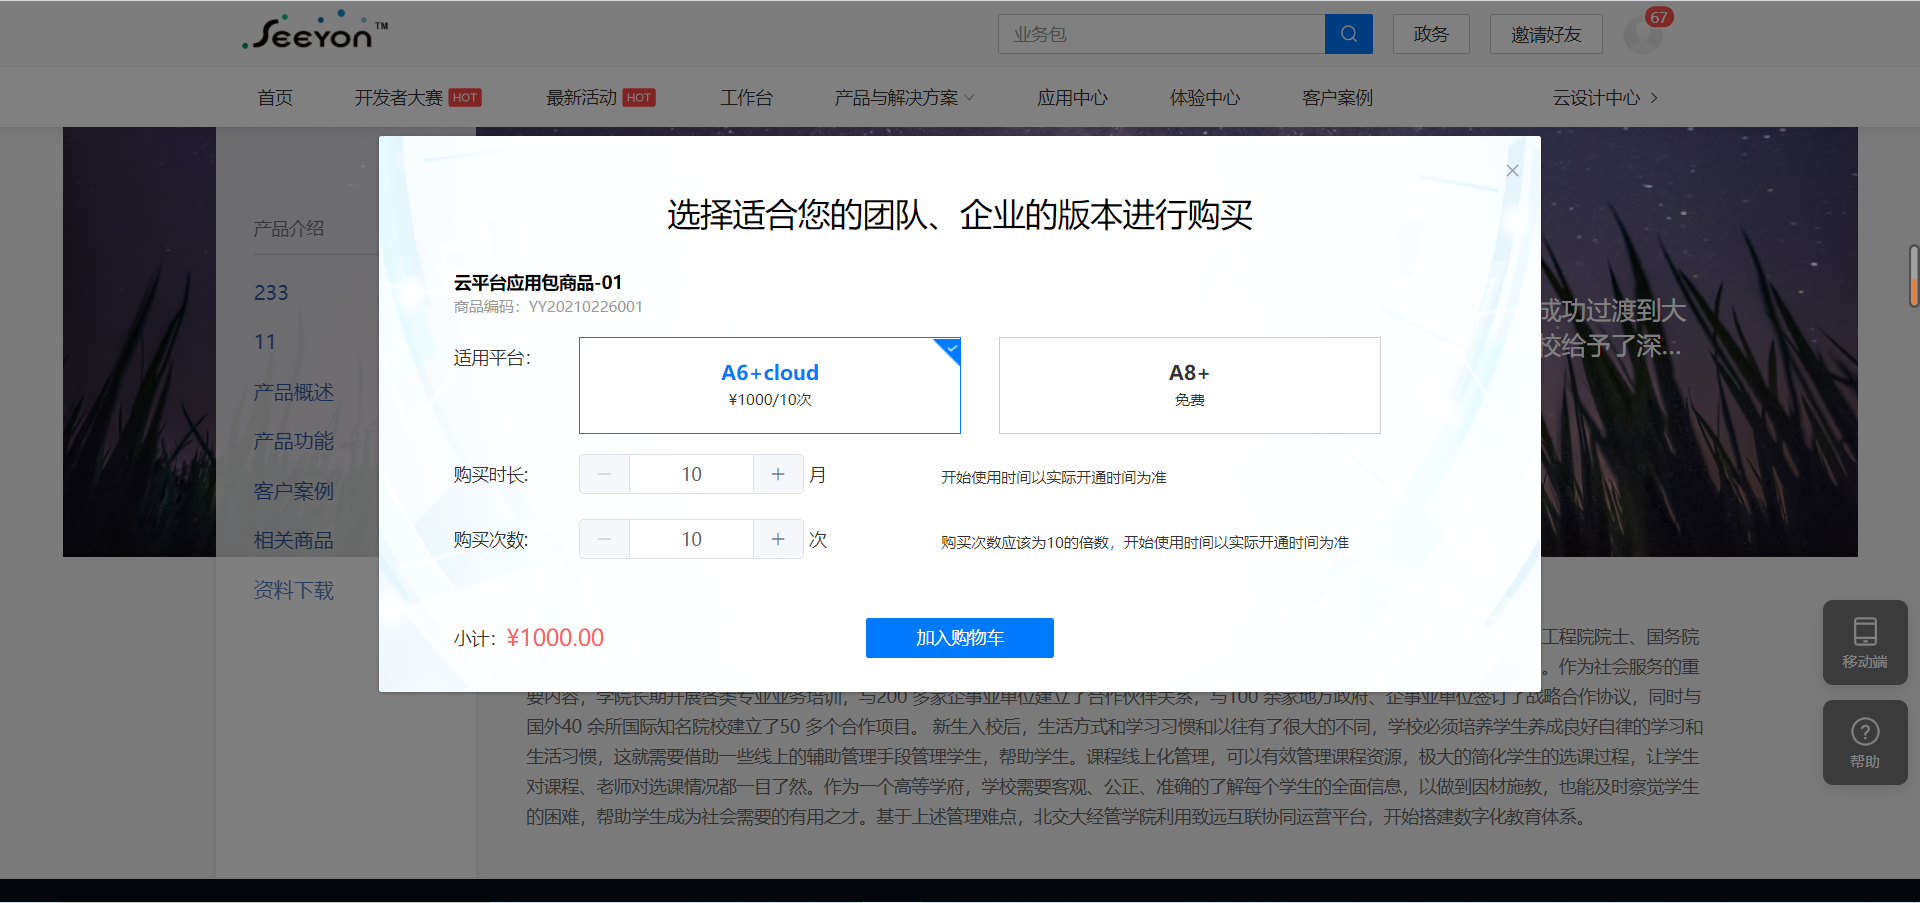Open 客户案例 in top navigation
This screenshot has height=903, width=1920.
pyautogui.click(x=1337, y=98)
